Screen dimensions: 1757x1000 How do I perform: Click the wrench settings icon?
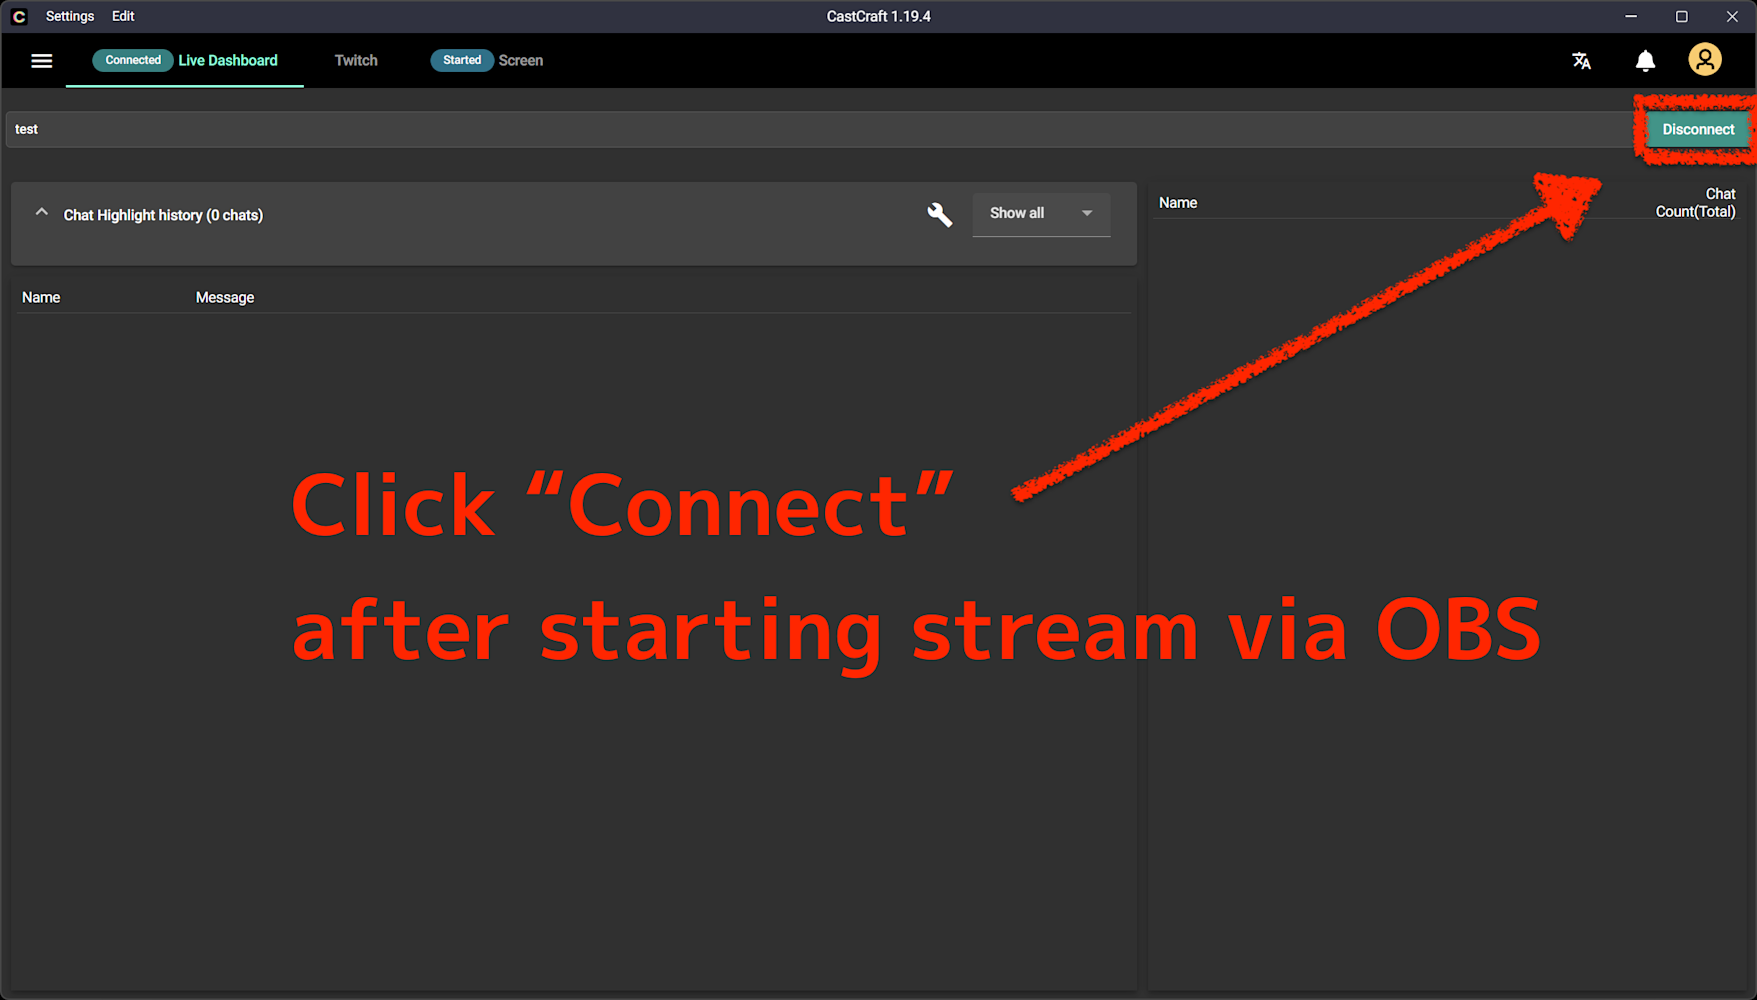939,214
